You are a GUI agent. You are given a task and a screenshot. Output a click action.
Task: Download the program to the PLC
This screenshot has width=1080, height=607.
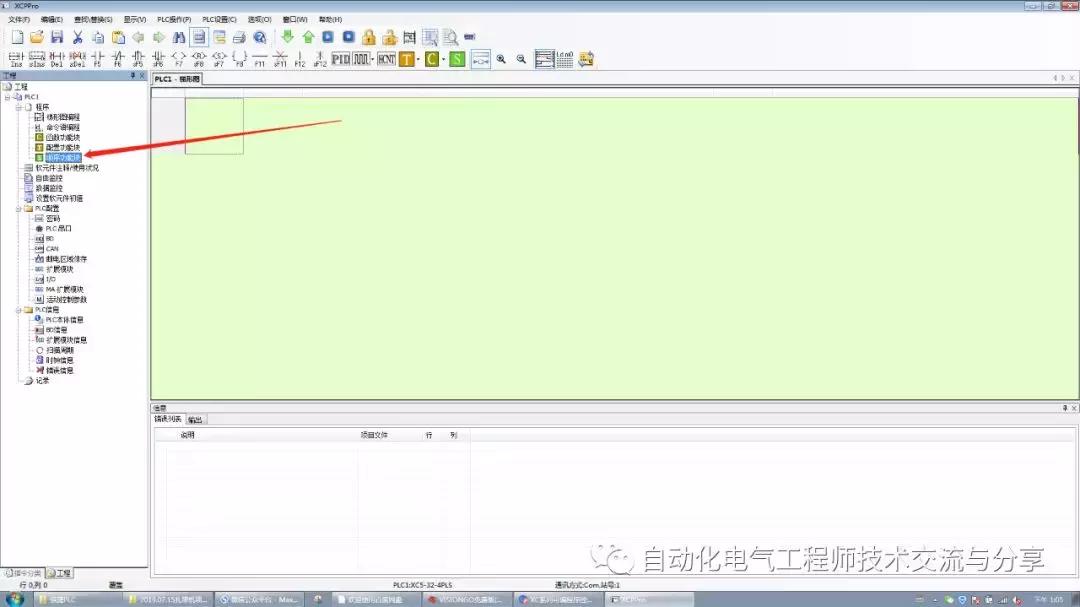coord(287,36)
